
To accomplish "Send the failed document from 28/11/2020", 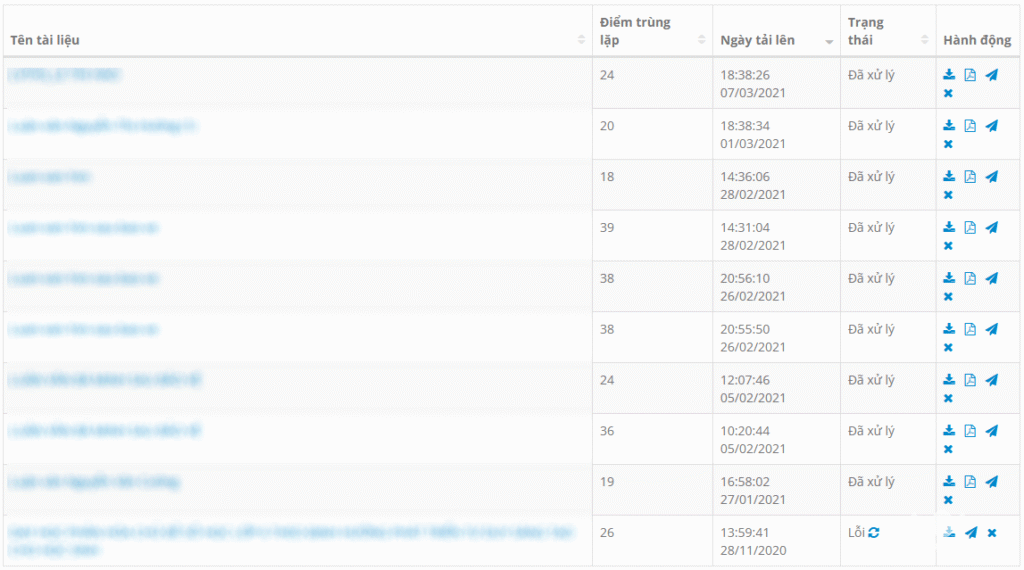I will (971, 533).
